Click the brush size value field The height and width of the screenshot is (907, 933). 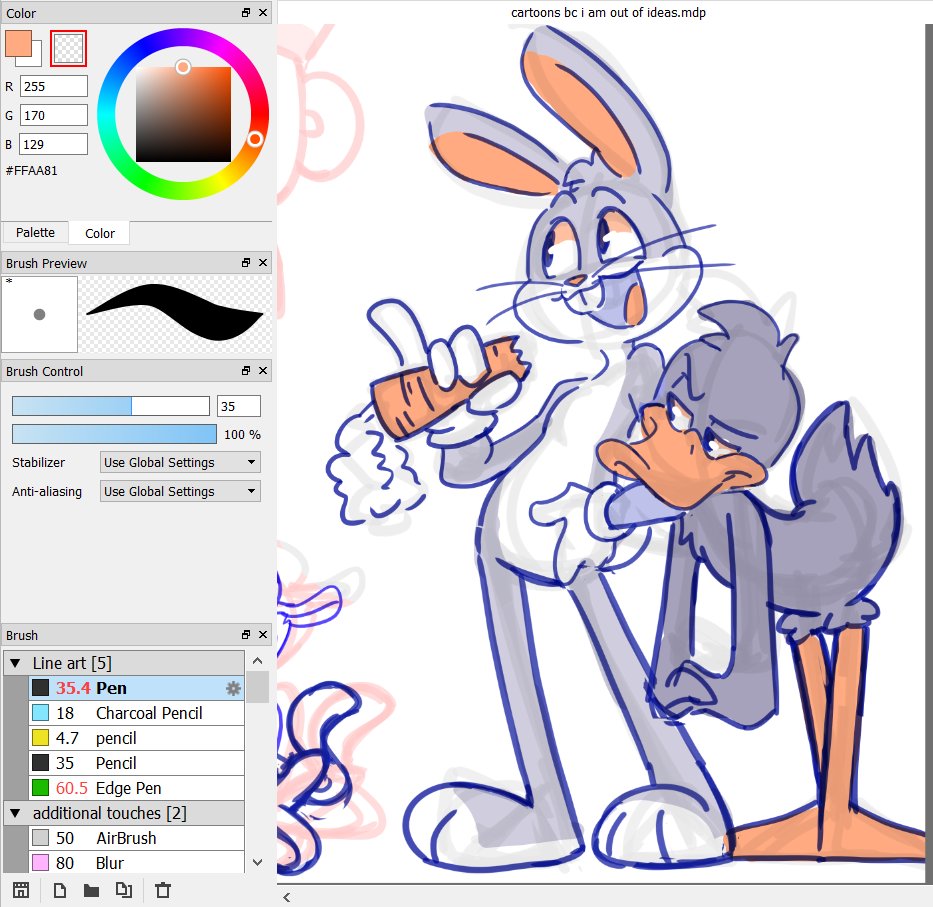pos(239,406)
